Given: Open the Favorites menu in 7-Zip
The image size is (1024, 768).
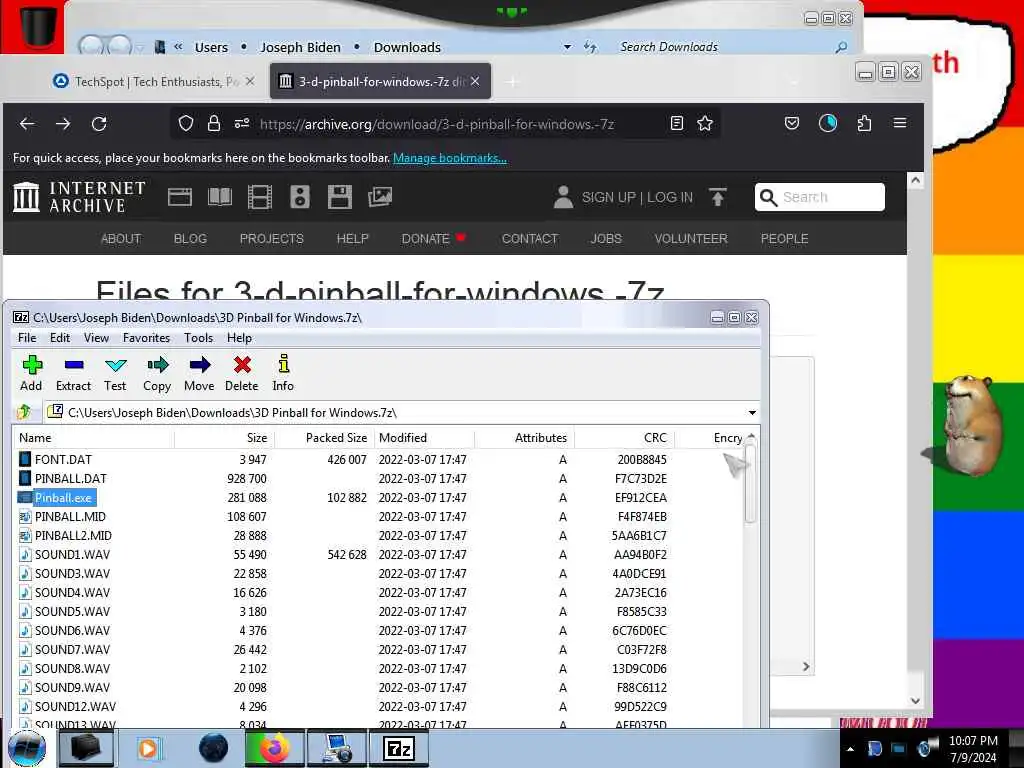Looking at the screenshot, I should coord(146,338).
